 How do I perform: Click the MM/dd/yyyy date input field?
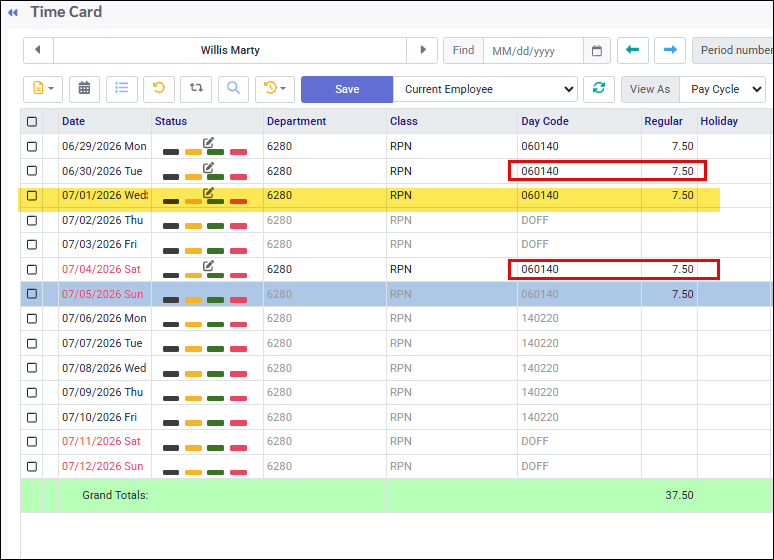(x=534, y=50)
